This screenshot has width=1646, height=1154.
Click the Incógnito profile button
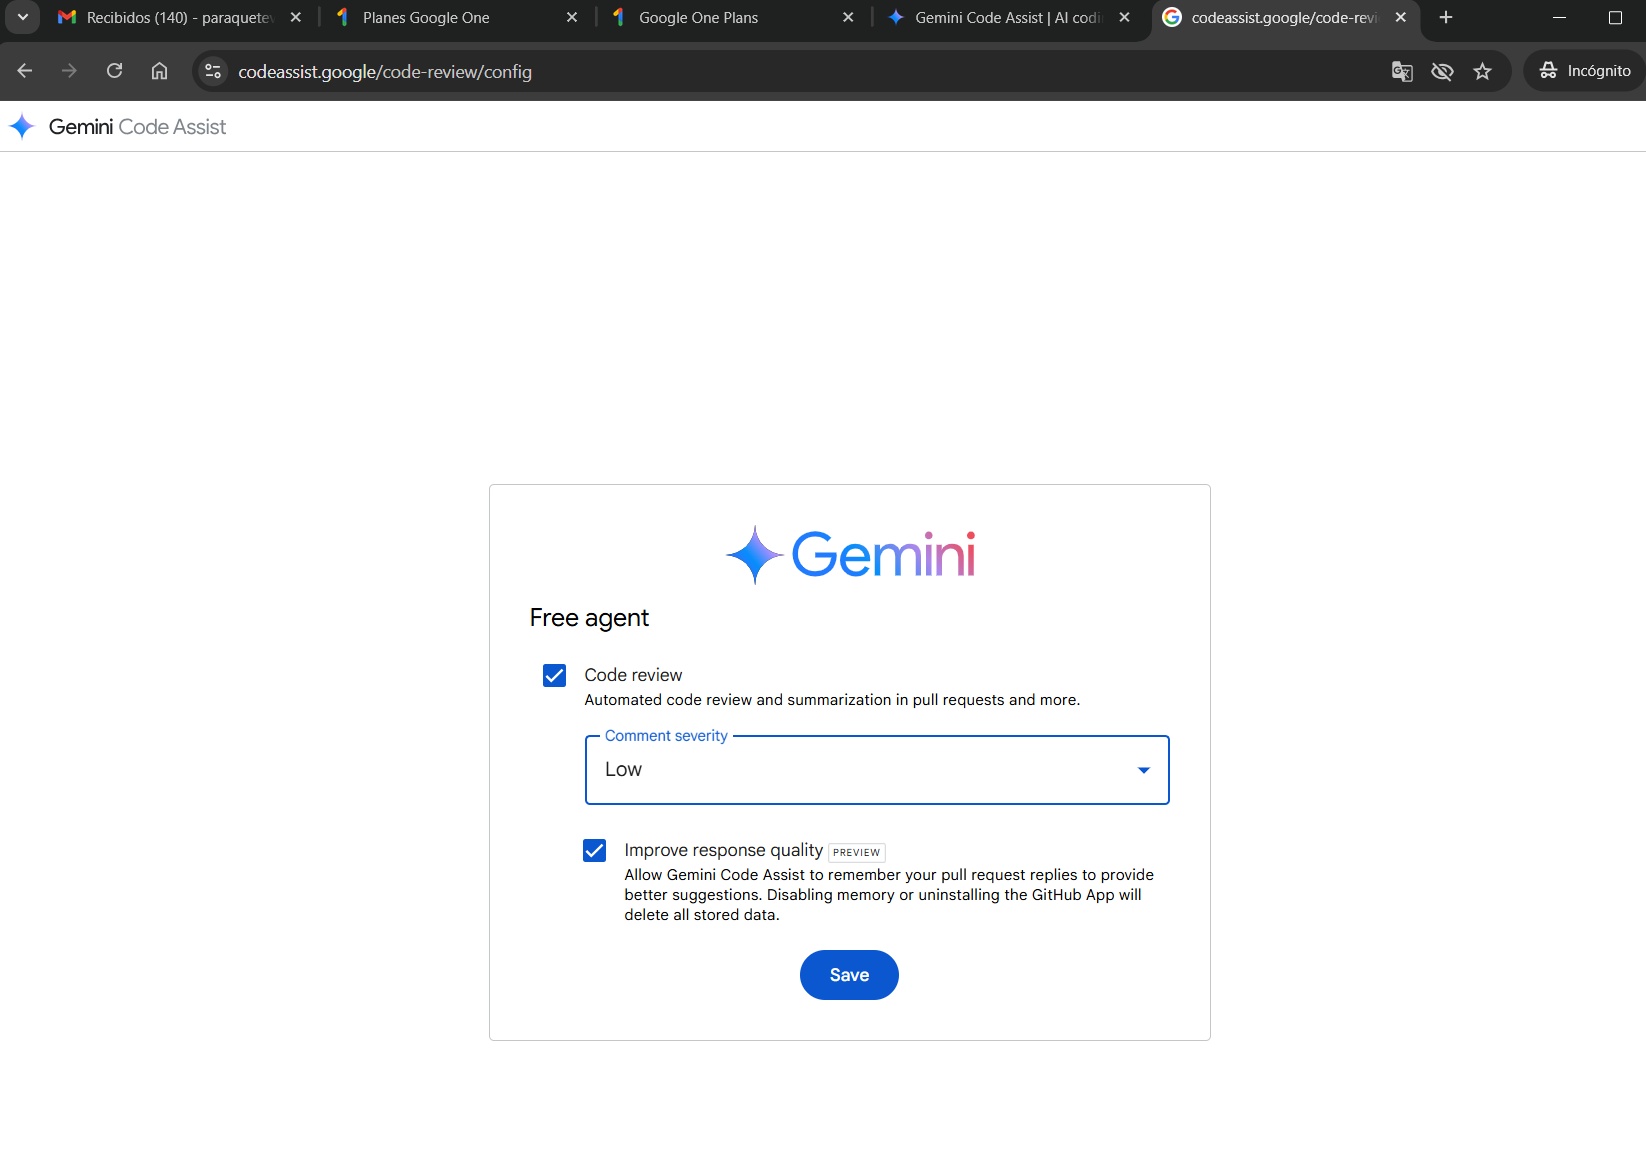coord(1585,71)
